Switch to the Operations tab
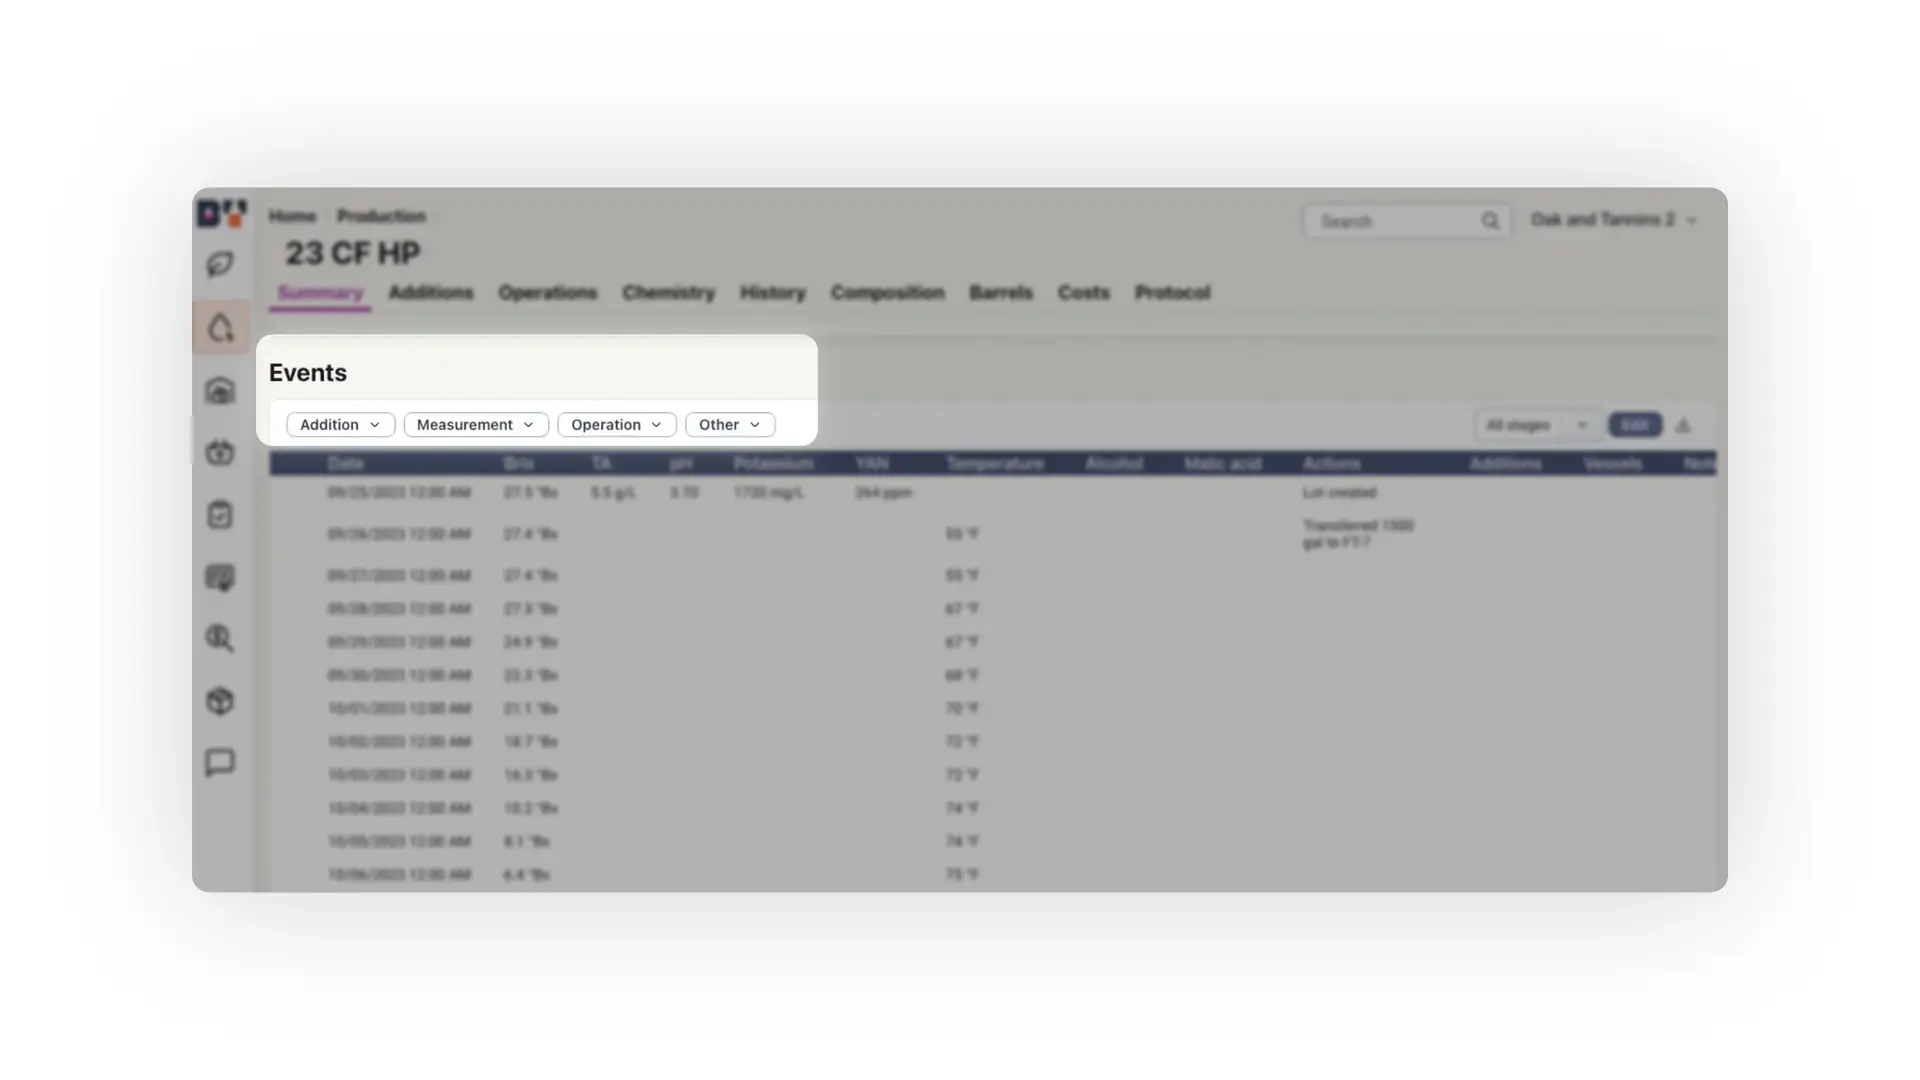Viewport: 1920px width, 1080px height. [x=548, y=293]
